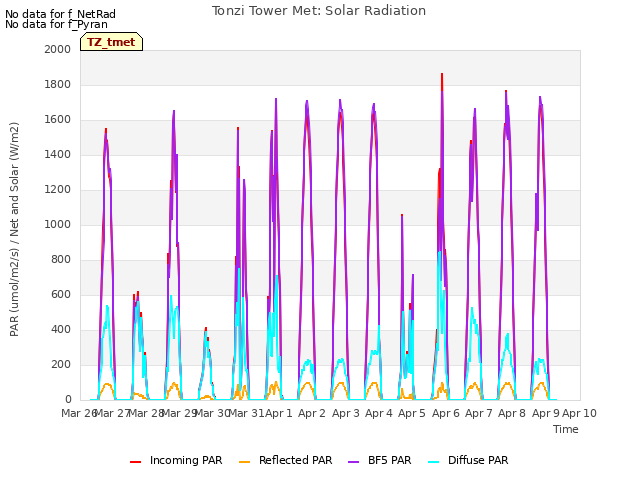The height and width of the screenshot is (480, 640).
Task: Click the y-axis title PAR / Net and Solar
Action: pos(14,229)
